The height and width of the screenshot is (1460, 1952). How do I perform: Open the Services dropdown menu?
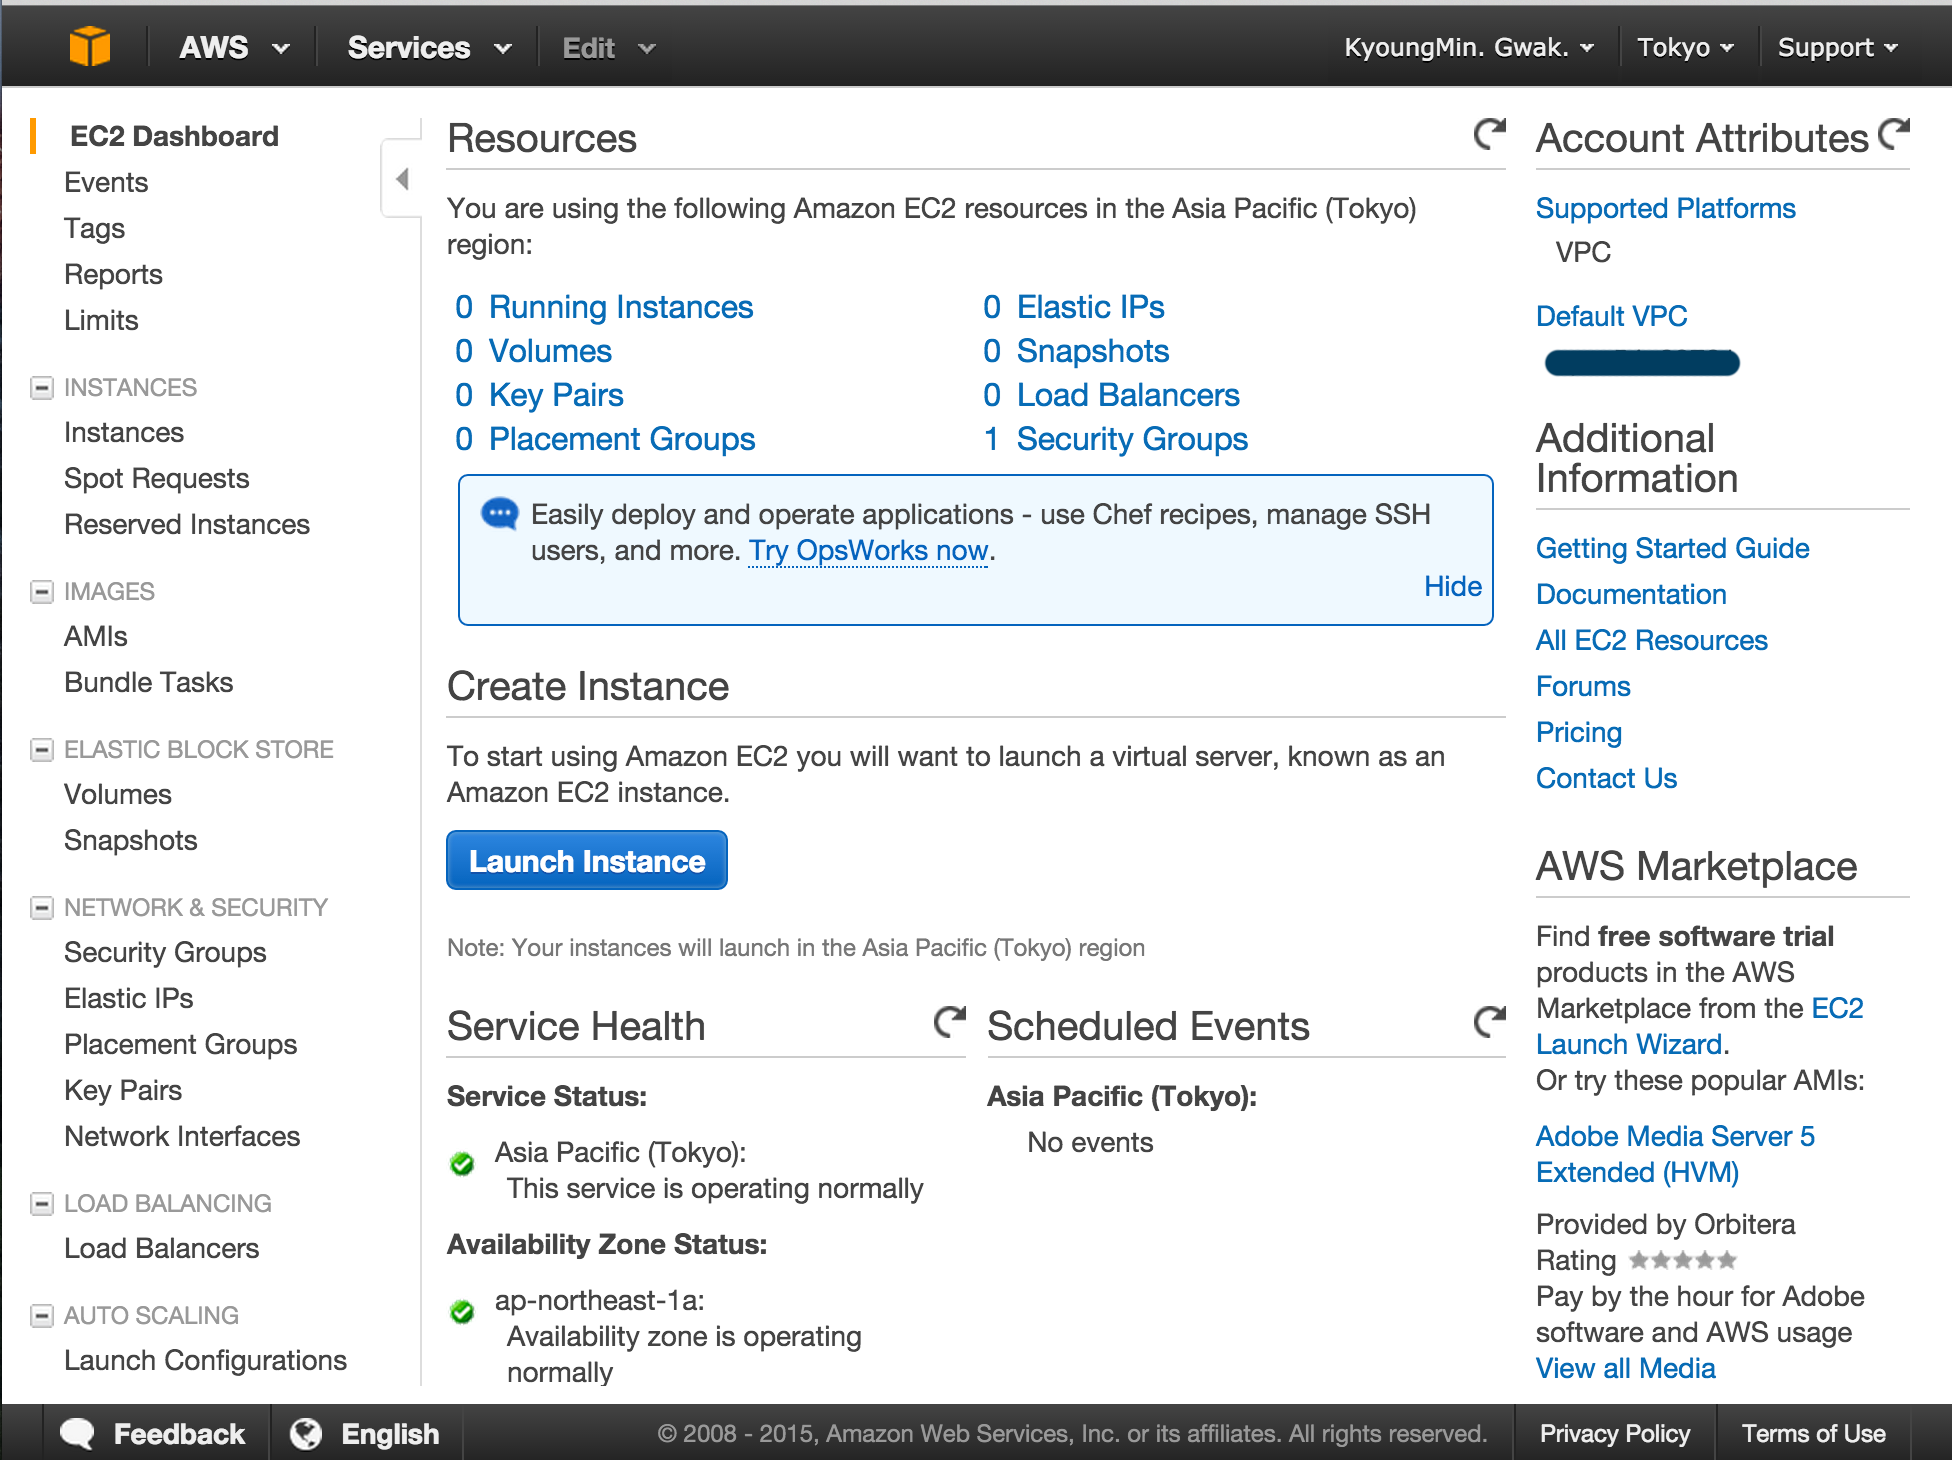(429, 47)
